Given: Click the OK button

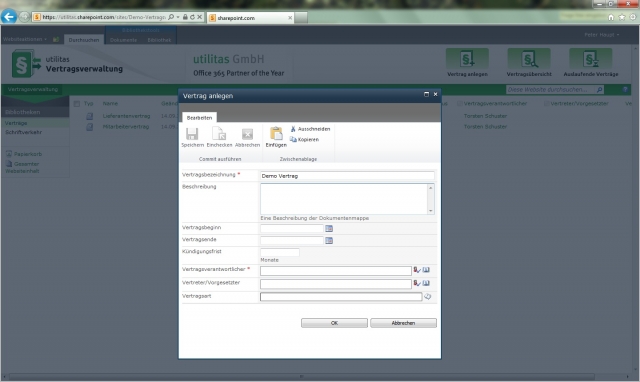Looking at the screenshot, I should click(x=334, y=323).
